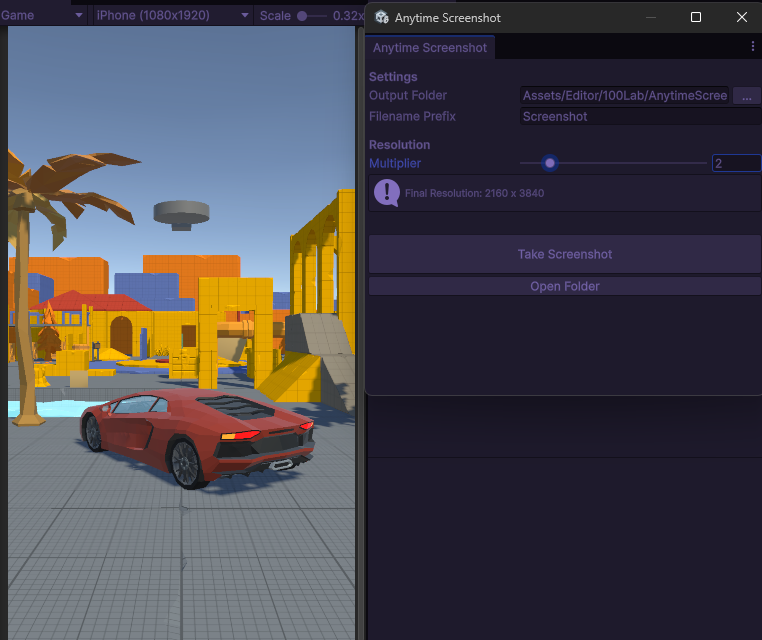Click the Game view Scale slider
The width and height of the screenshot is (762, 640).
pos(312,16)
